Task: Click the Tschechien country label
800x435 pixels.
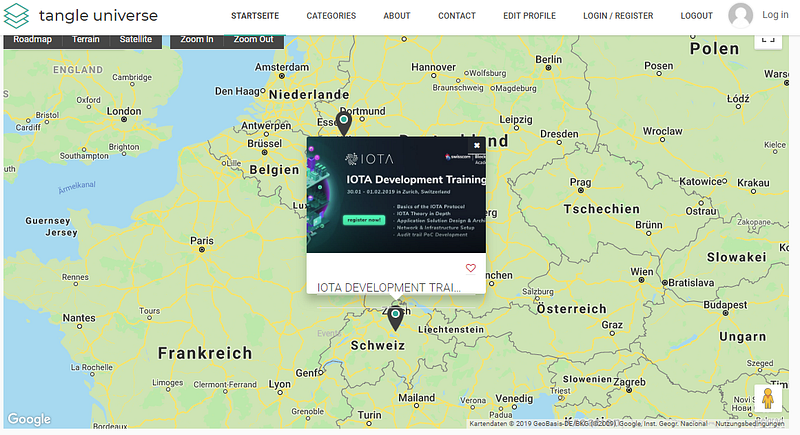Action: coord(602,209)
